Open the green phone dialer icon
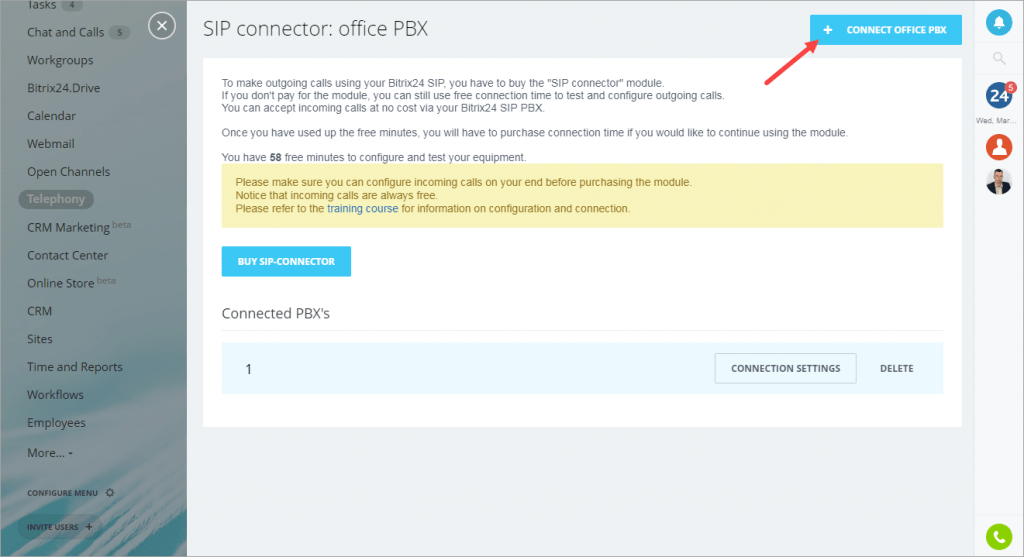 tap(999, 537)
